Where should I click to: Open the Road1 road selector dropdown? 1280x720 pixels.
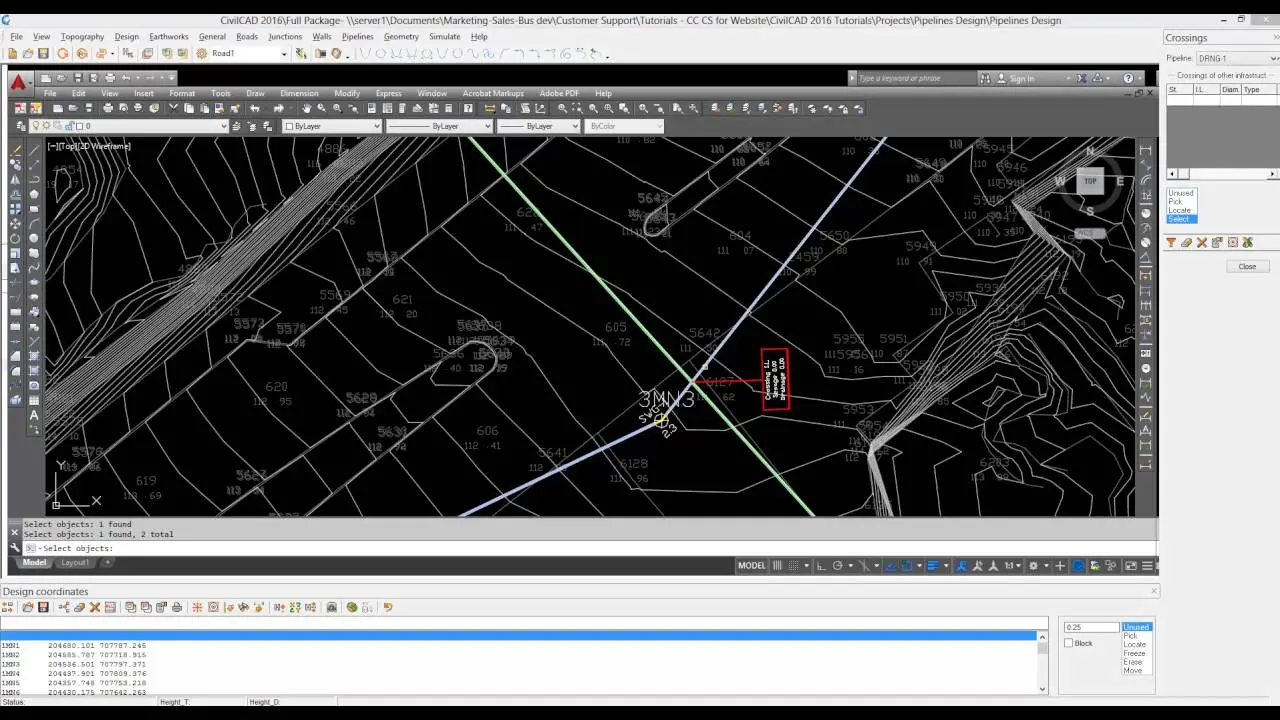284,53
